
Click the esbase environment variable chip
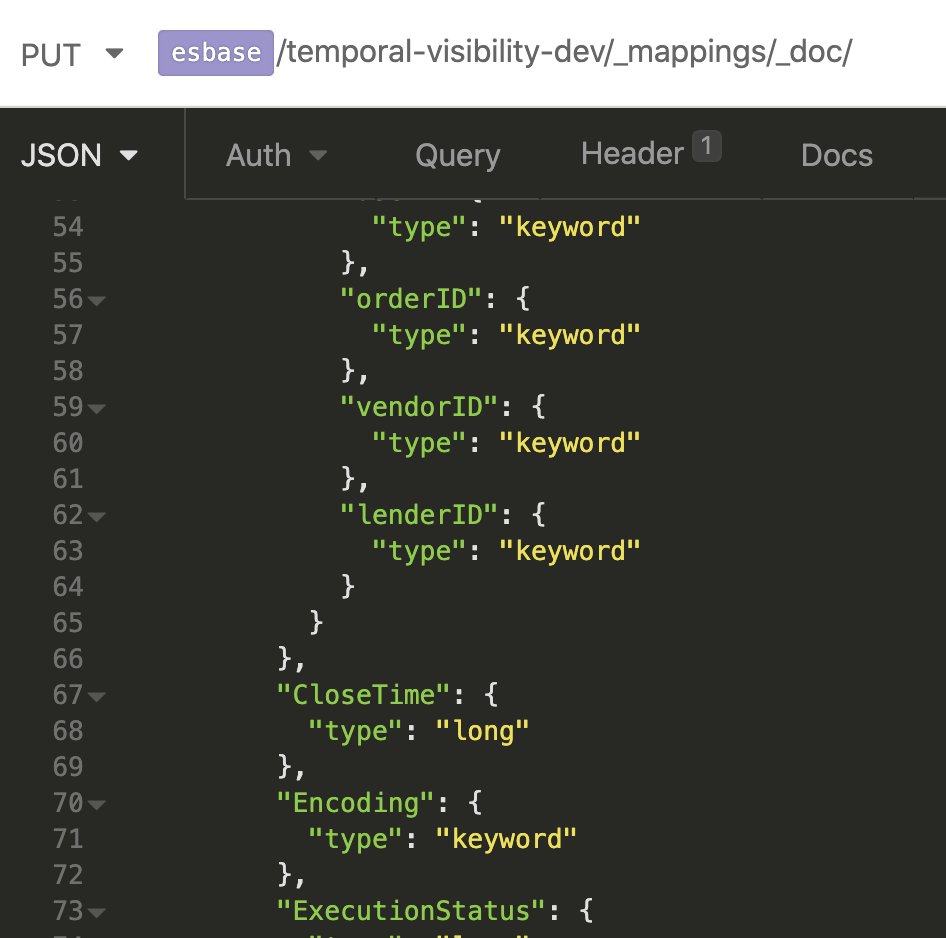tap(215, 54)
